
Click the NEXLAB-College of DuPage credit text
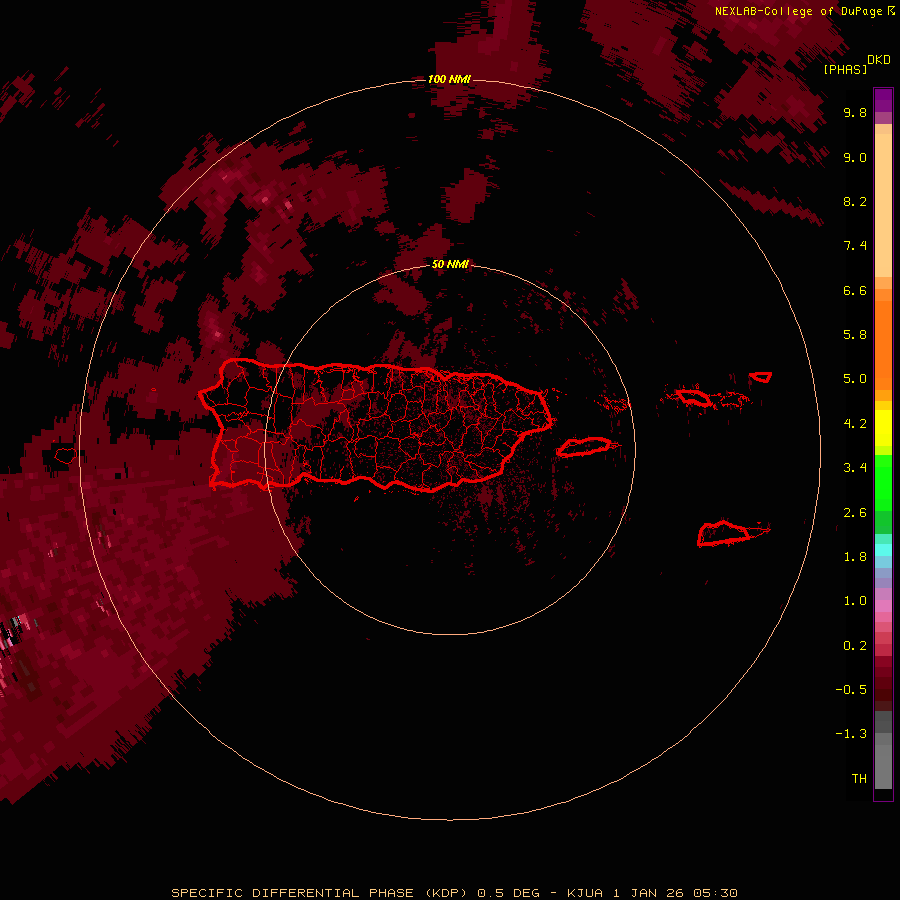[x=798, y=11]
